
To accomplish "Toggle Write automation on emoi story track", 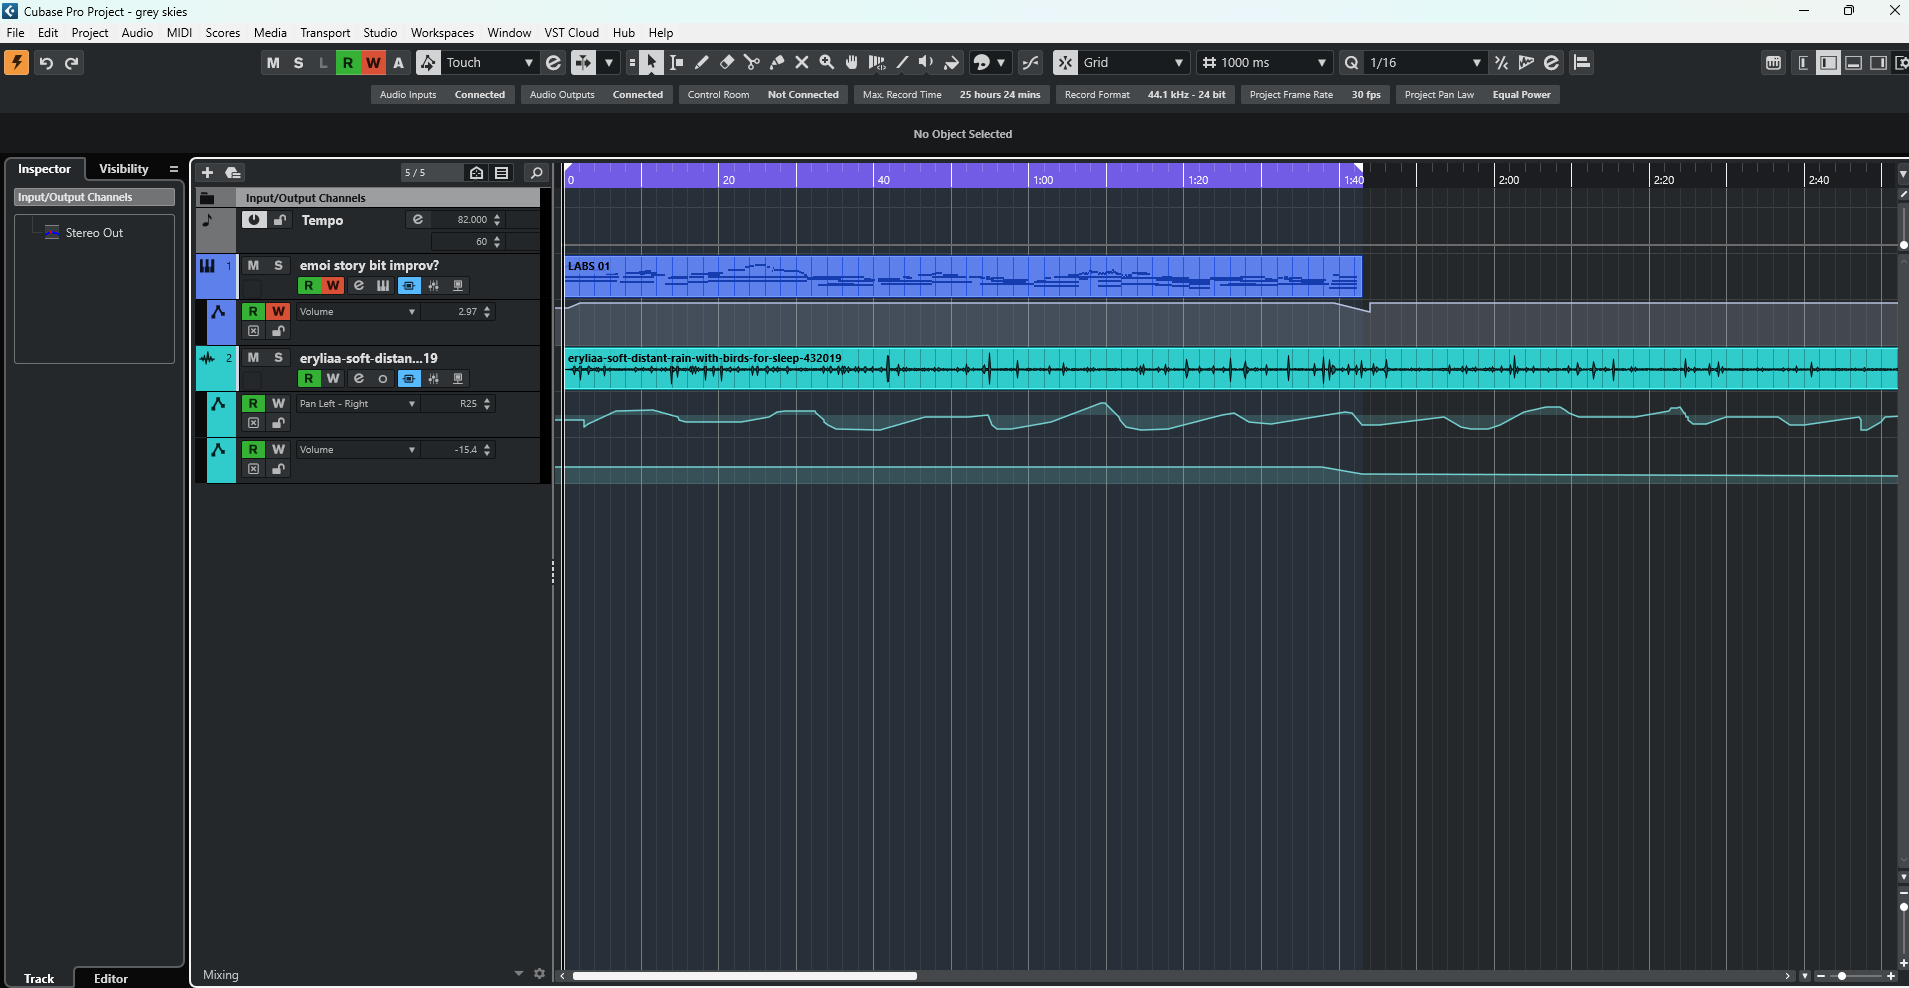I will 333,286.
